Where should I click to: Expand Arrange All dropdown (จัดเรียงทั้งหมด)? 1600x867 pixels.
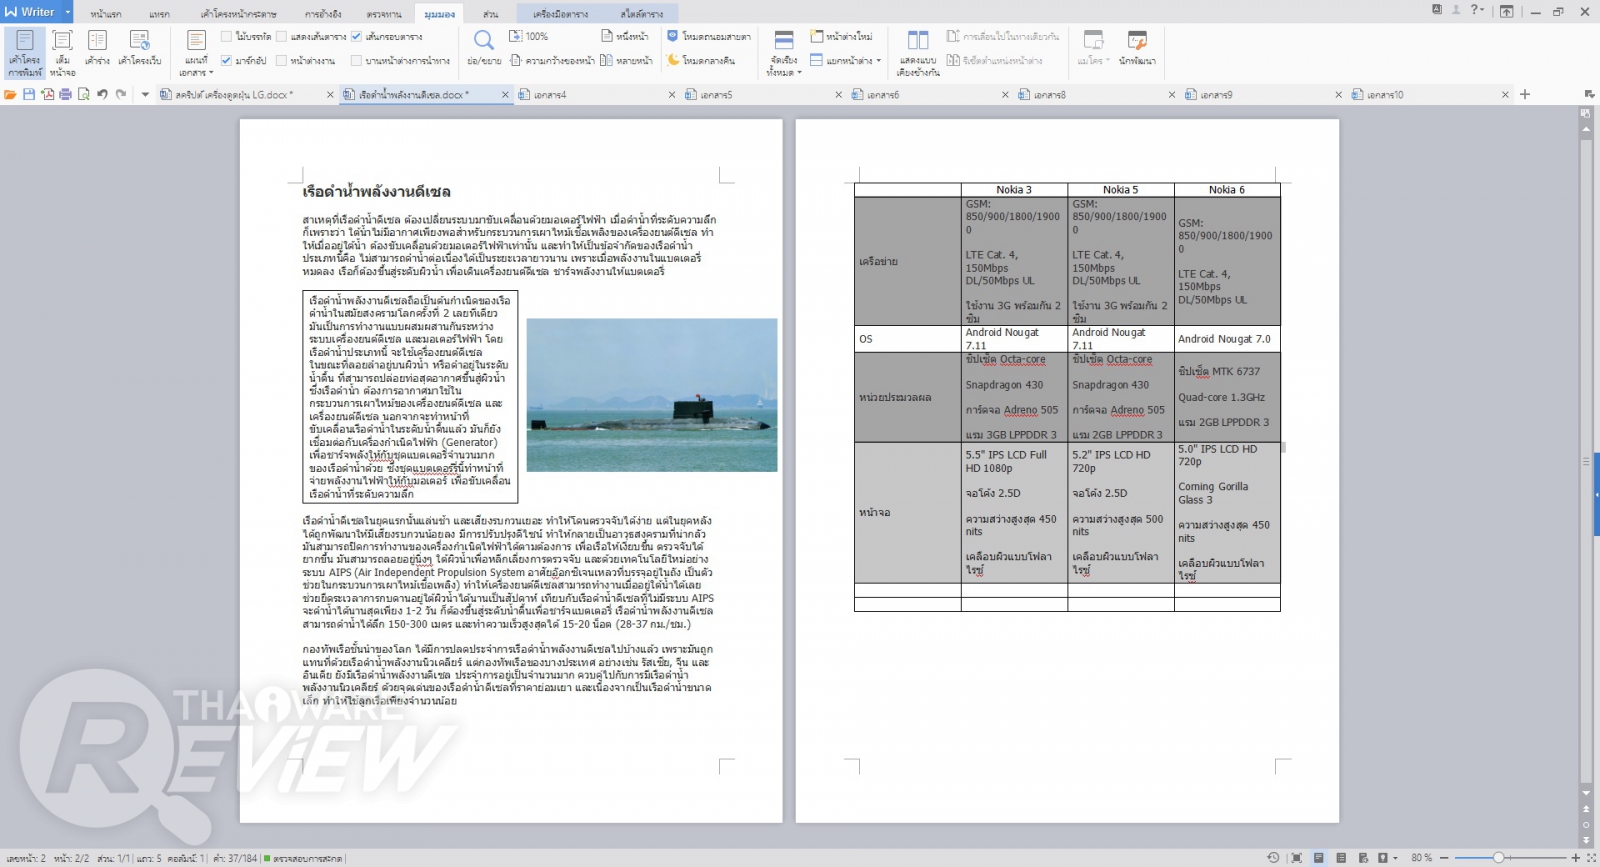(784, 53)
